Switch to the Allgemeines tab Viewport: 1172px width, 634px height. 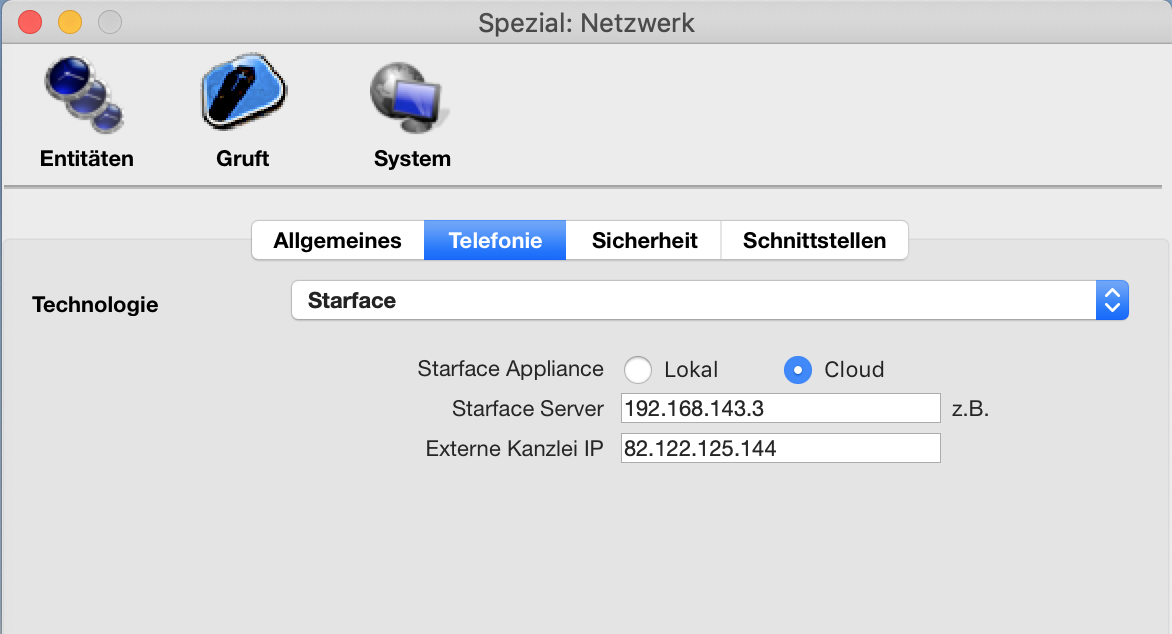click(338, 240)
